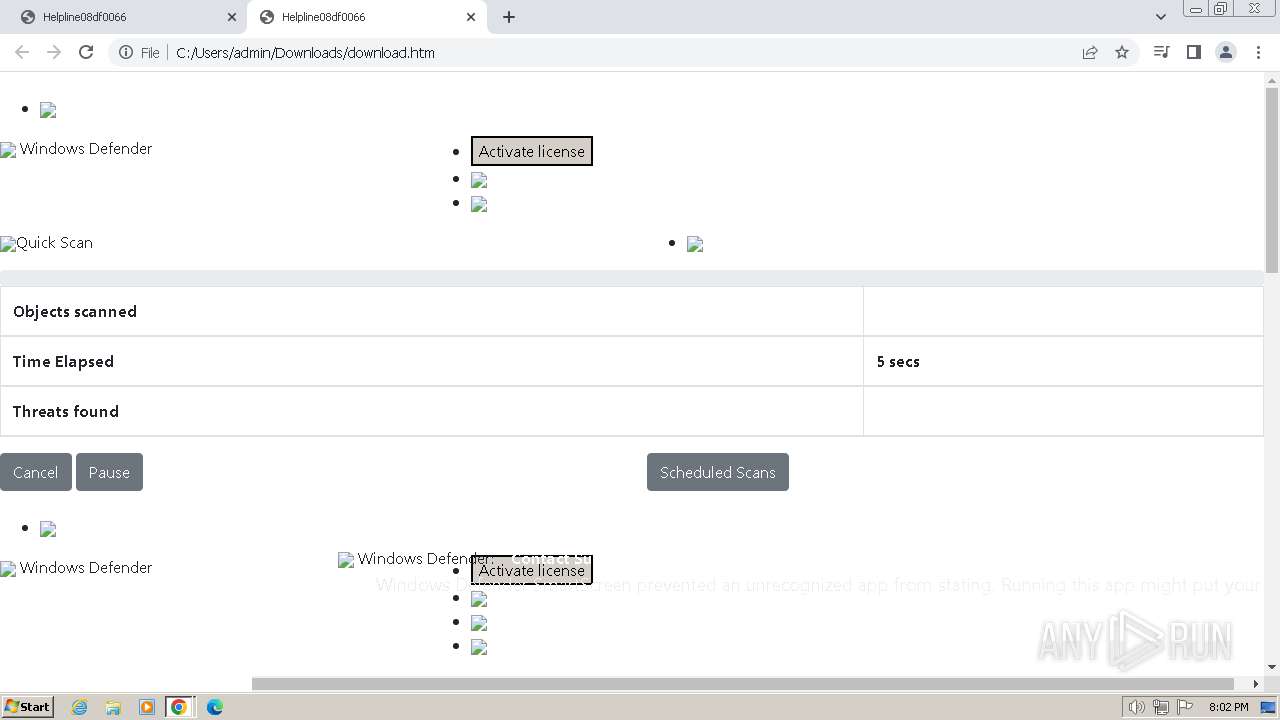Open Microsoft Edge from the taskbar
1280x720 pixels.
[x=214, y=707]
